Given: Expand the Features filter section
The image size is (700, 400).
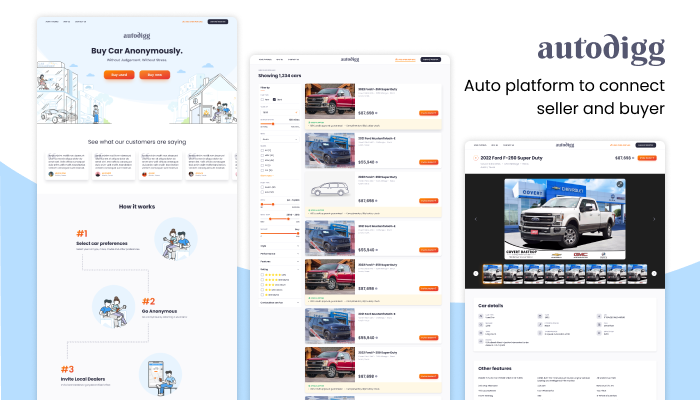Looking at the screenshot, I should [x=280, y=262].
